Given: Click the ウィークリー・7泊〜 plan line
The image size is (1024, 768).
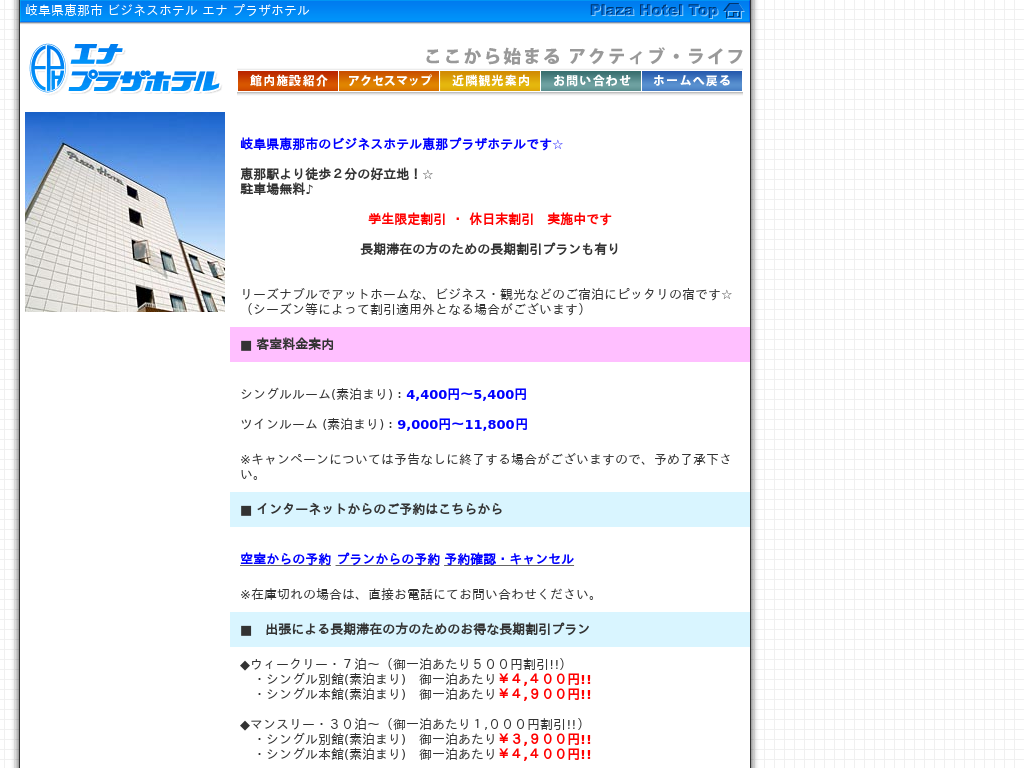Looking at the screenshot, I should click(402, 665).
